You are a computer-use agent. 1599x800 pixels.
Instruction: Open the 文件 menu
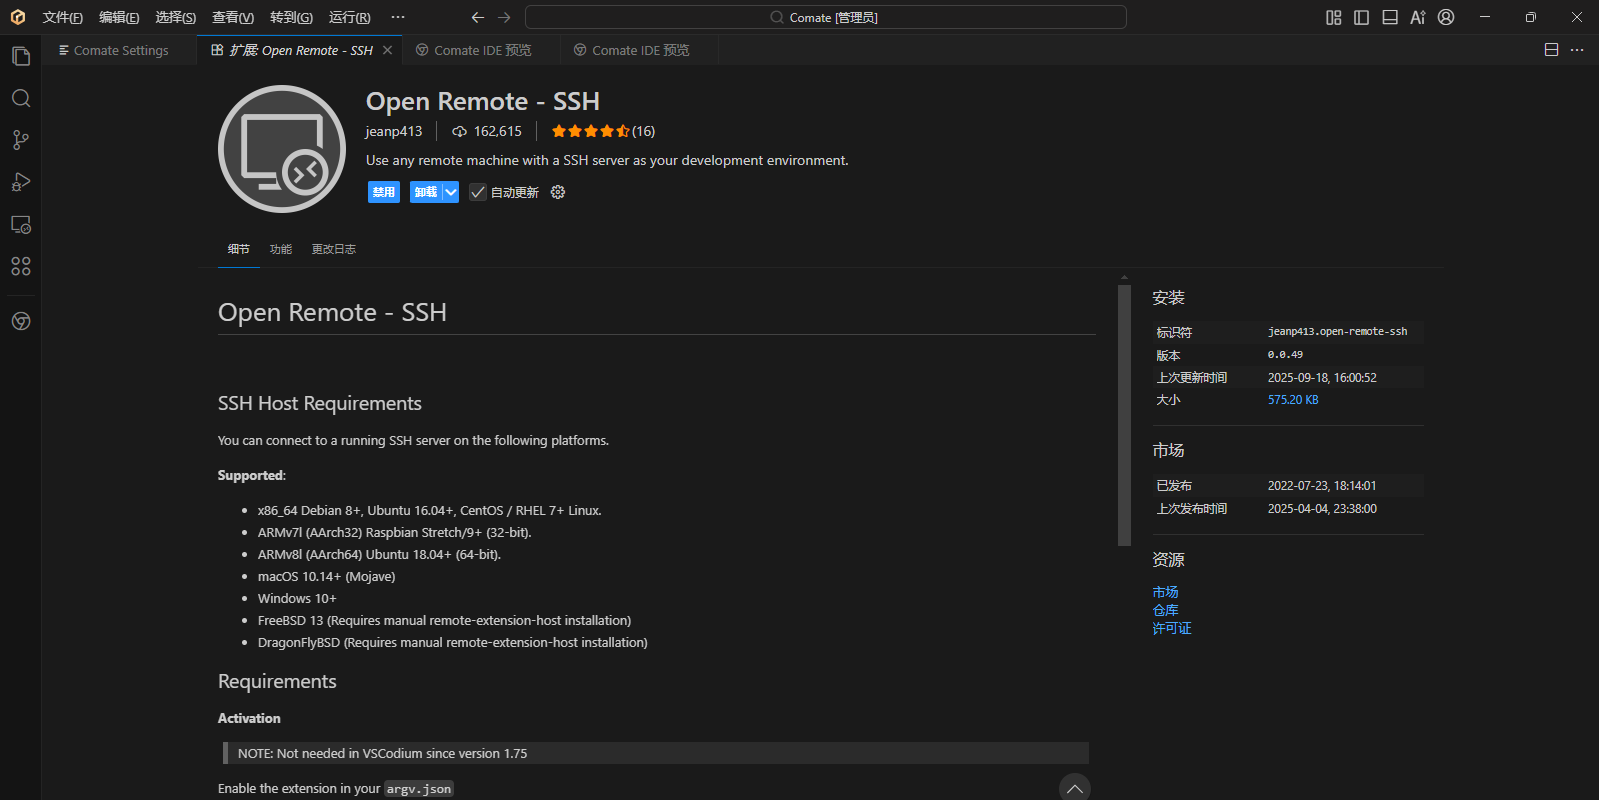coord(62,17)
